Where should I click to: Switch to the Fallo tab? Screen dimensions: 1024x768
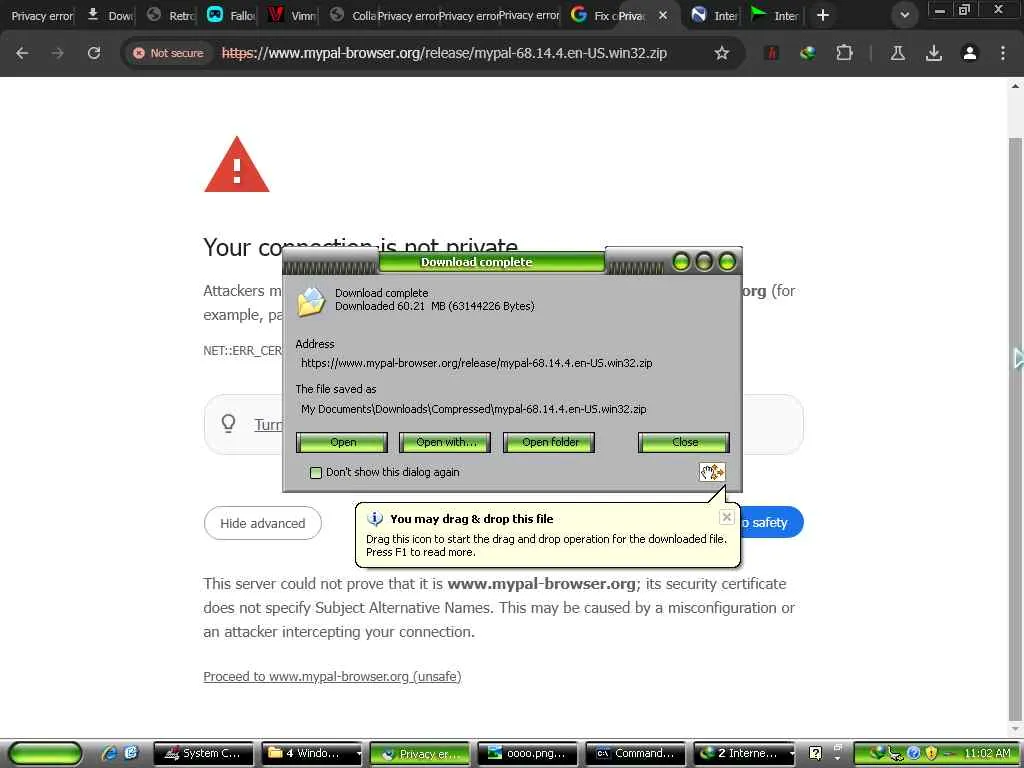pos(230,15)
